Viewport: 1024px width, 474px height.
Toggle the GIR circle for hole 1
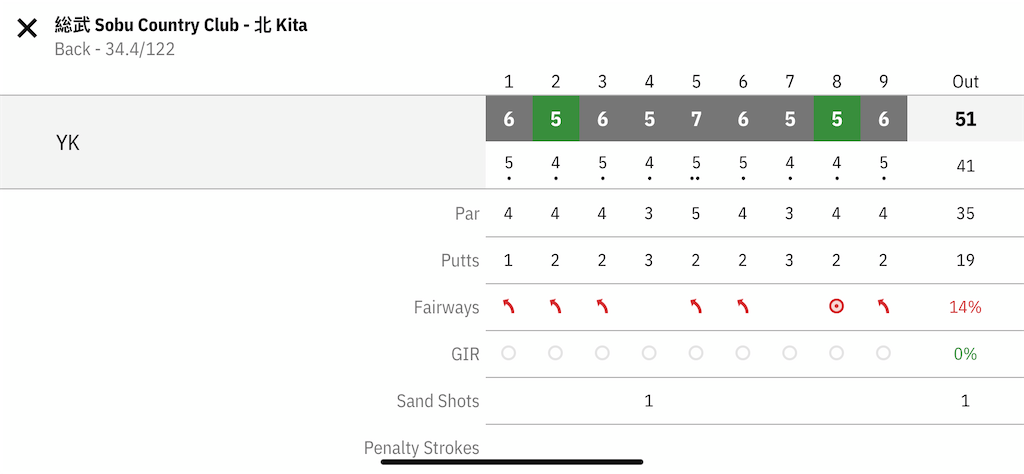[x=509, y=353]
